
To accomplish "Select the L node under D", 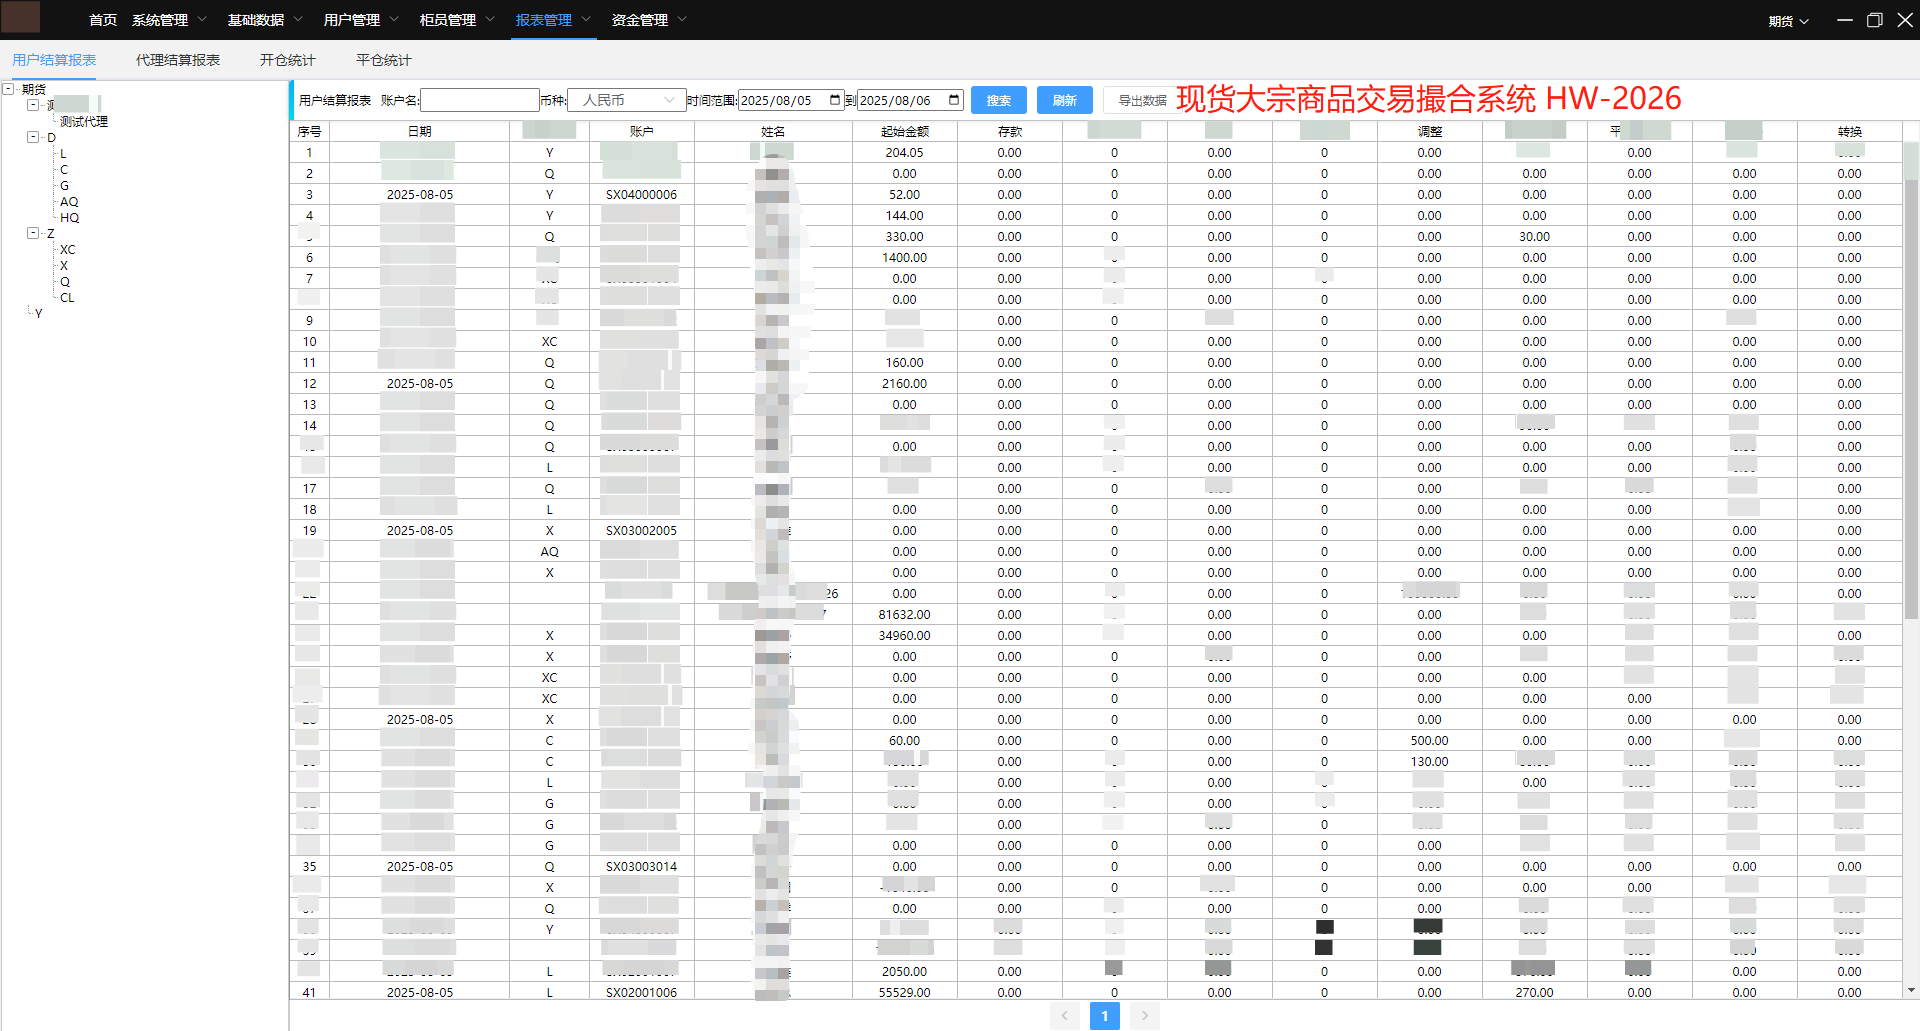I will [x=63, y=153].
